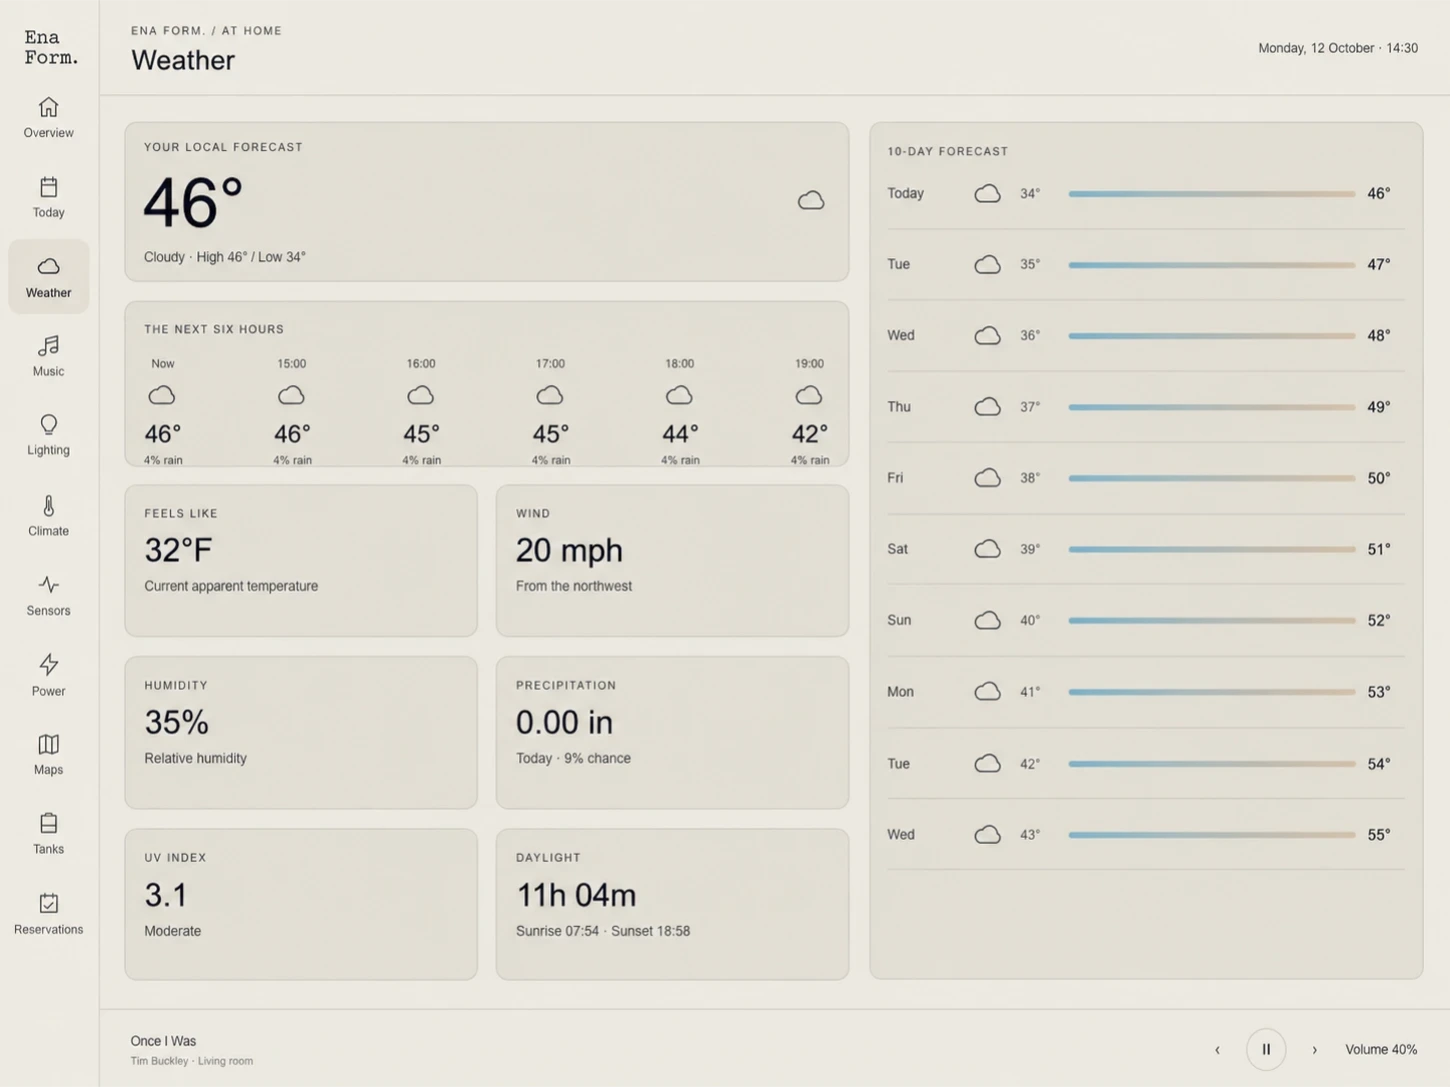Open the Feels Like 32°F card
Screen dimensions: 1450x1087
click(x=301, y=561)
